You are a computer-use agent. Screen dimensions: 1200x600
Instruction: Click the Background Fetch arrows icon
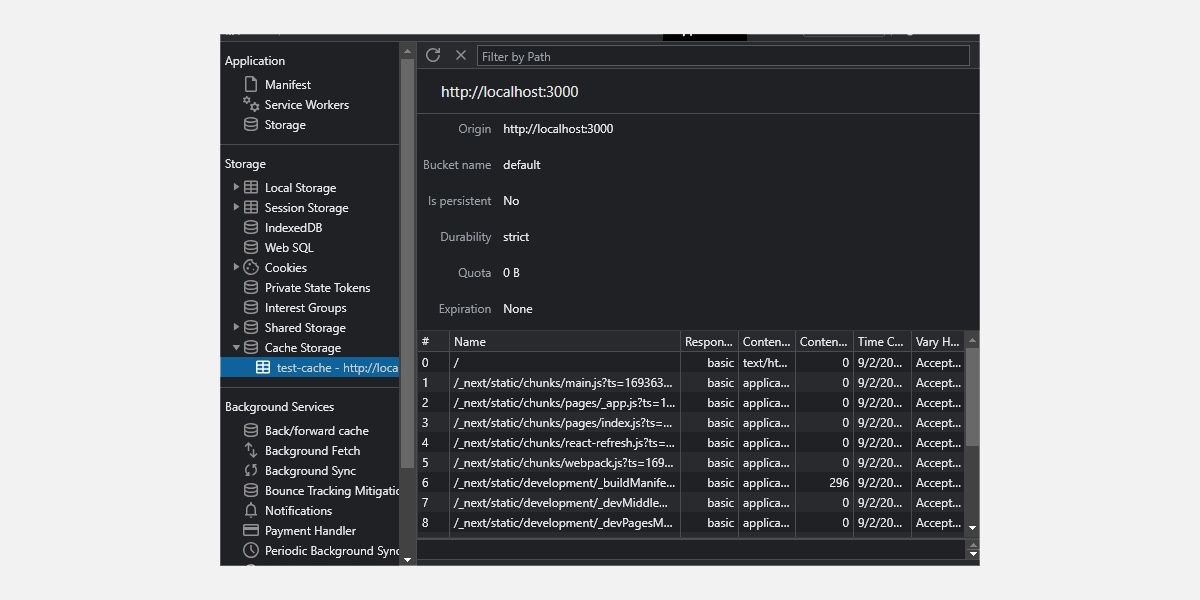click(x=251, y=451)
